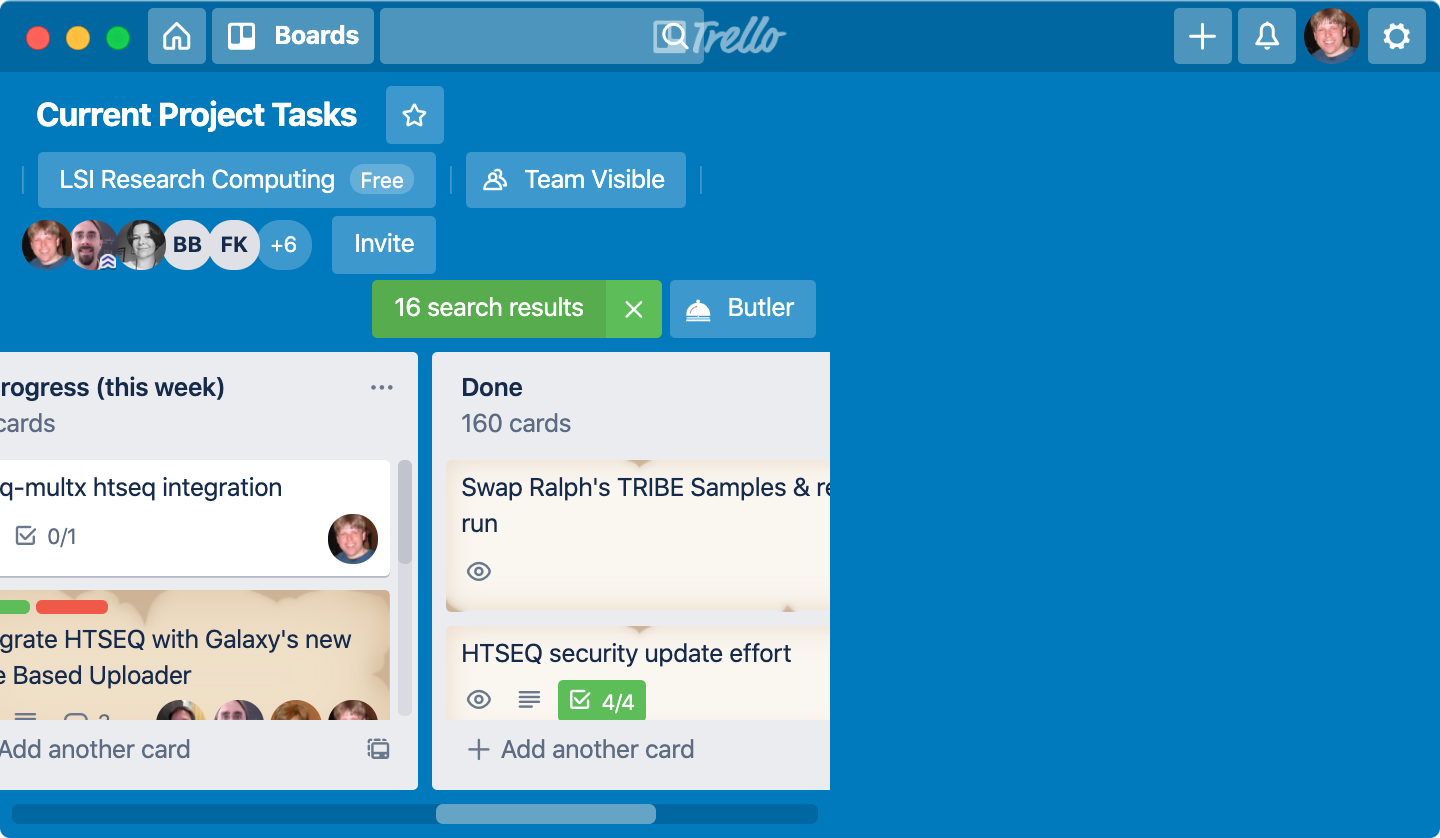The image size is (1440, 838).
Task: Open notifications bell
Action: (x=1267, y=36)
